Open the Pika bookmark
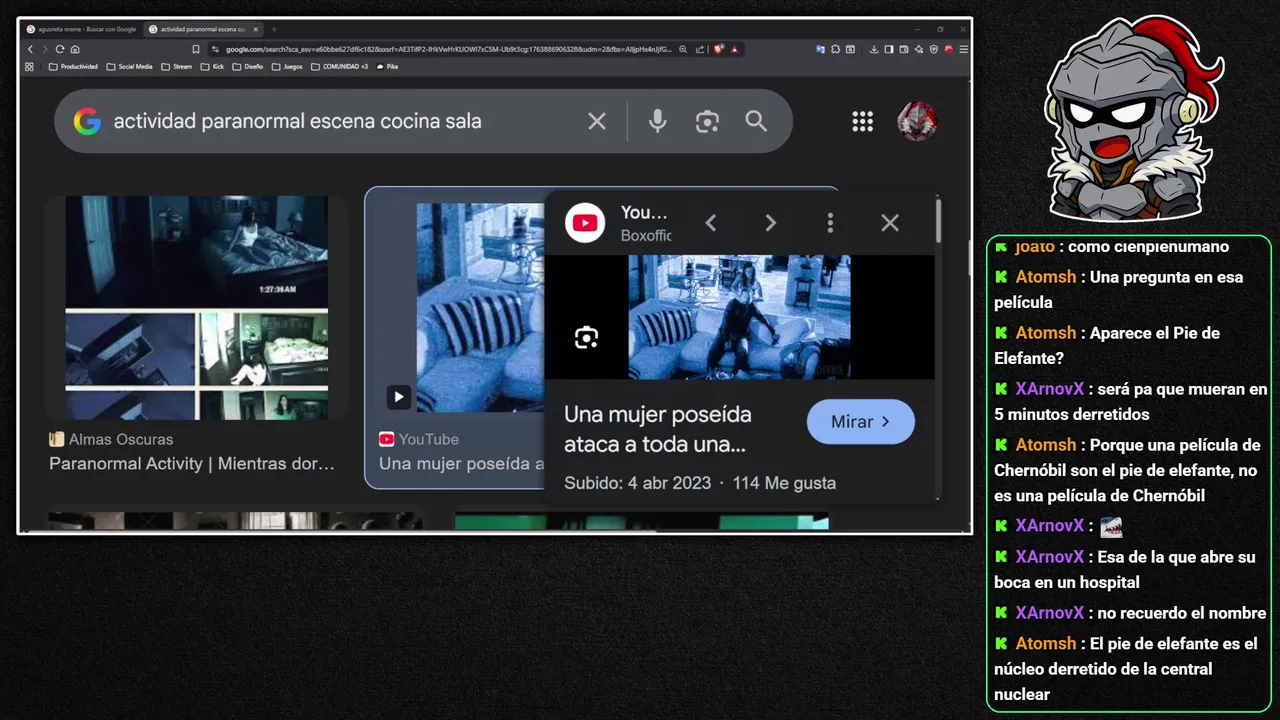Screen dimensions: 1280x720 [387, 66]
